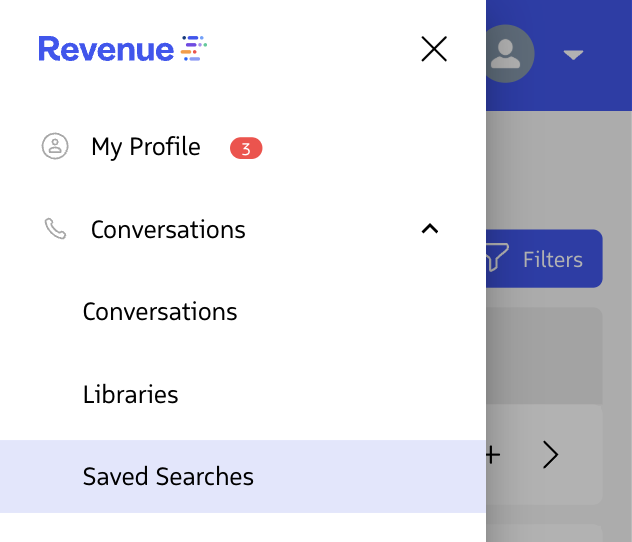This screenshot has width=632, height=542.
Task: Select the Conversations parent menu label
Action: (x=168, y=230)
